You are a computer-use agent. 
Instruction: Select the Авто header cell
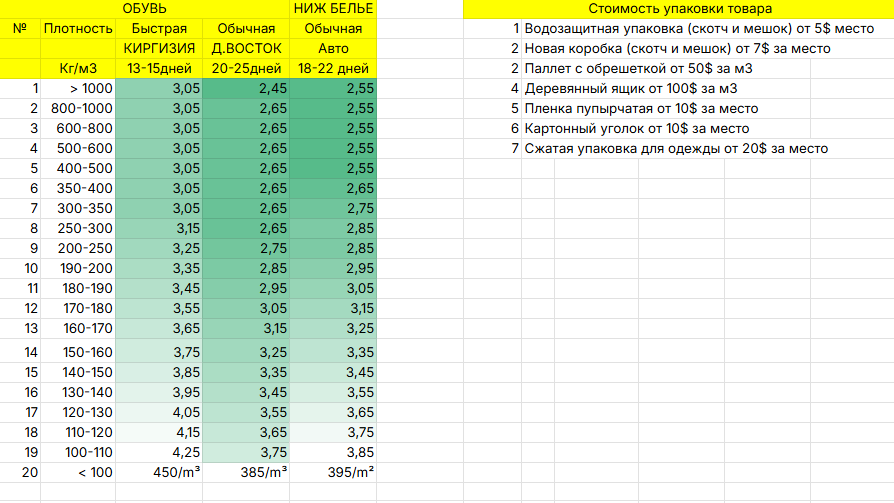pyautogui.click(x=333, y=48)
